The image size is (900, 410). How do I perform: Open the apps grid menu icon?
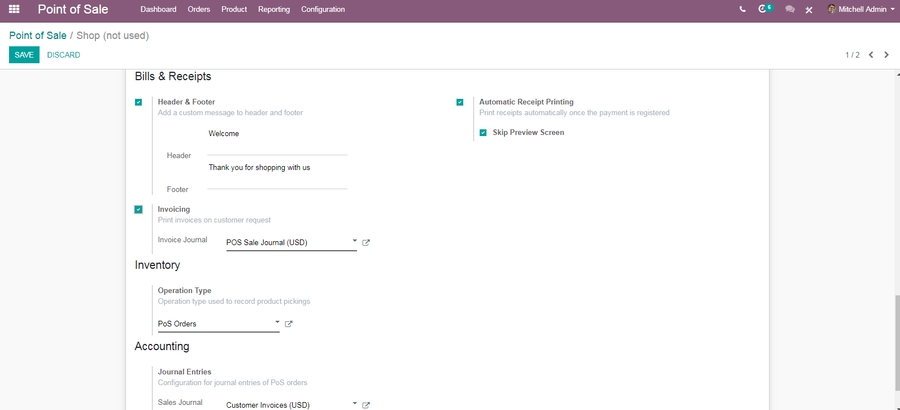tap(14, 9)
